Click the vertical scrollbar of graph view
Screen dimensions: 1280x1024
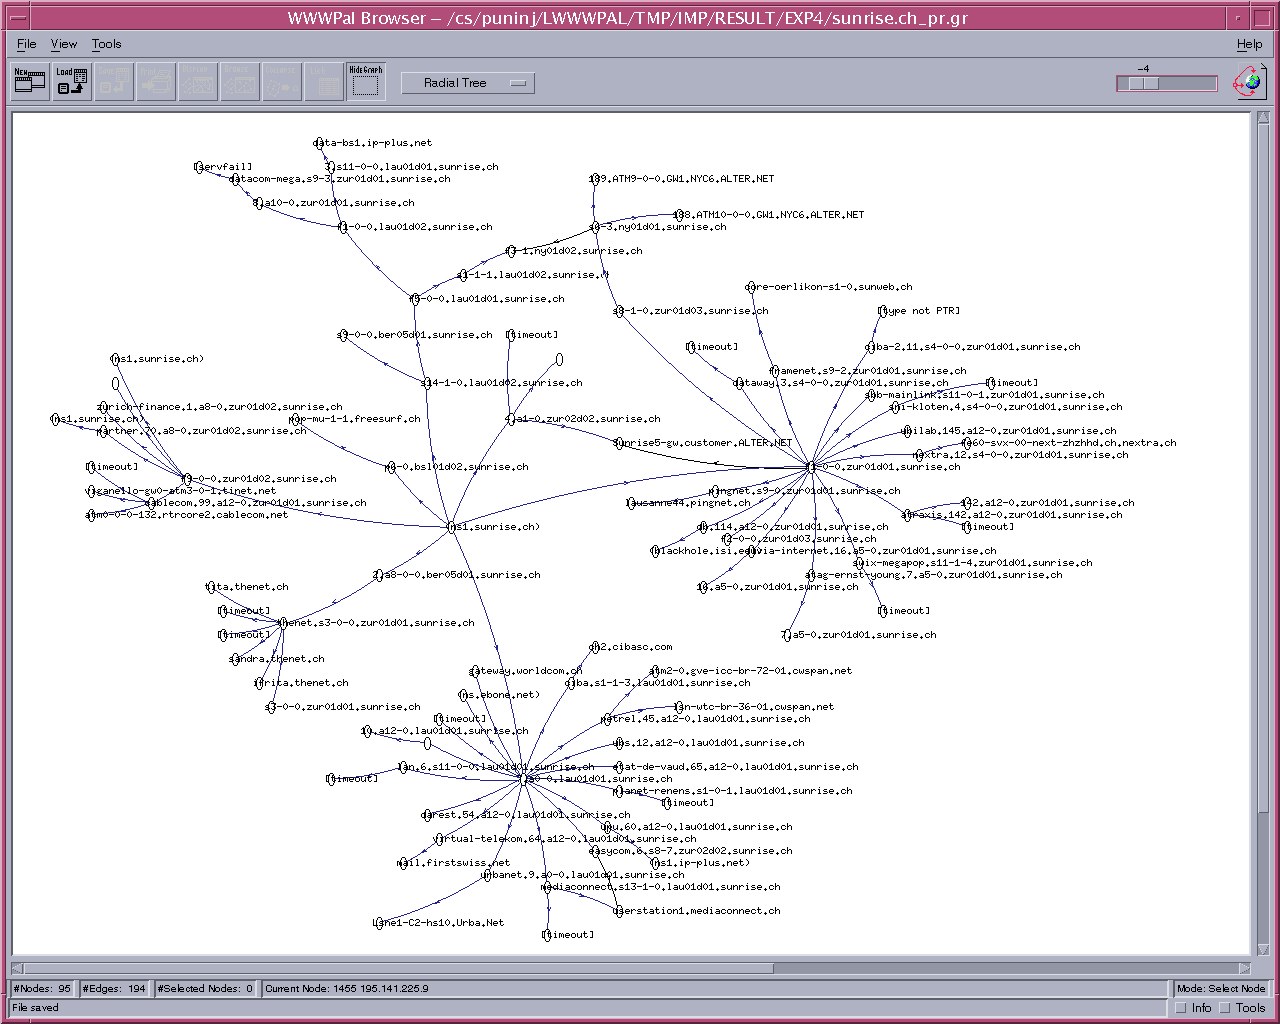[1263, 535]
